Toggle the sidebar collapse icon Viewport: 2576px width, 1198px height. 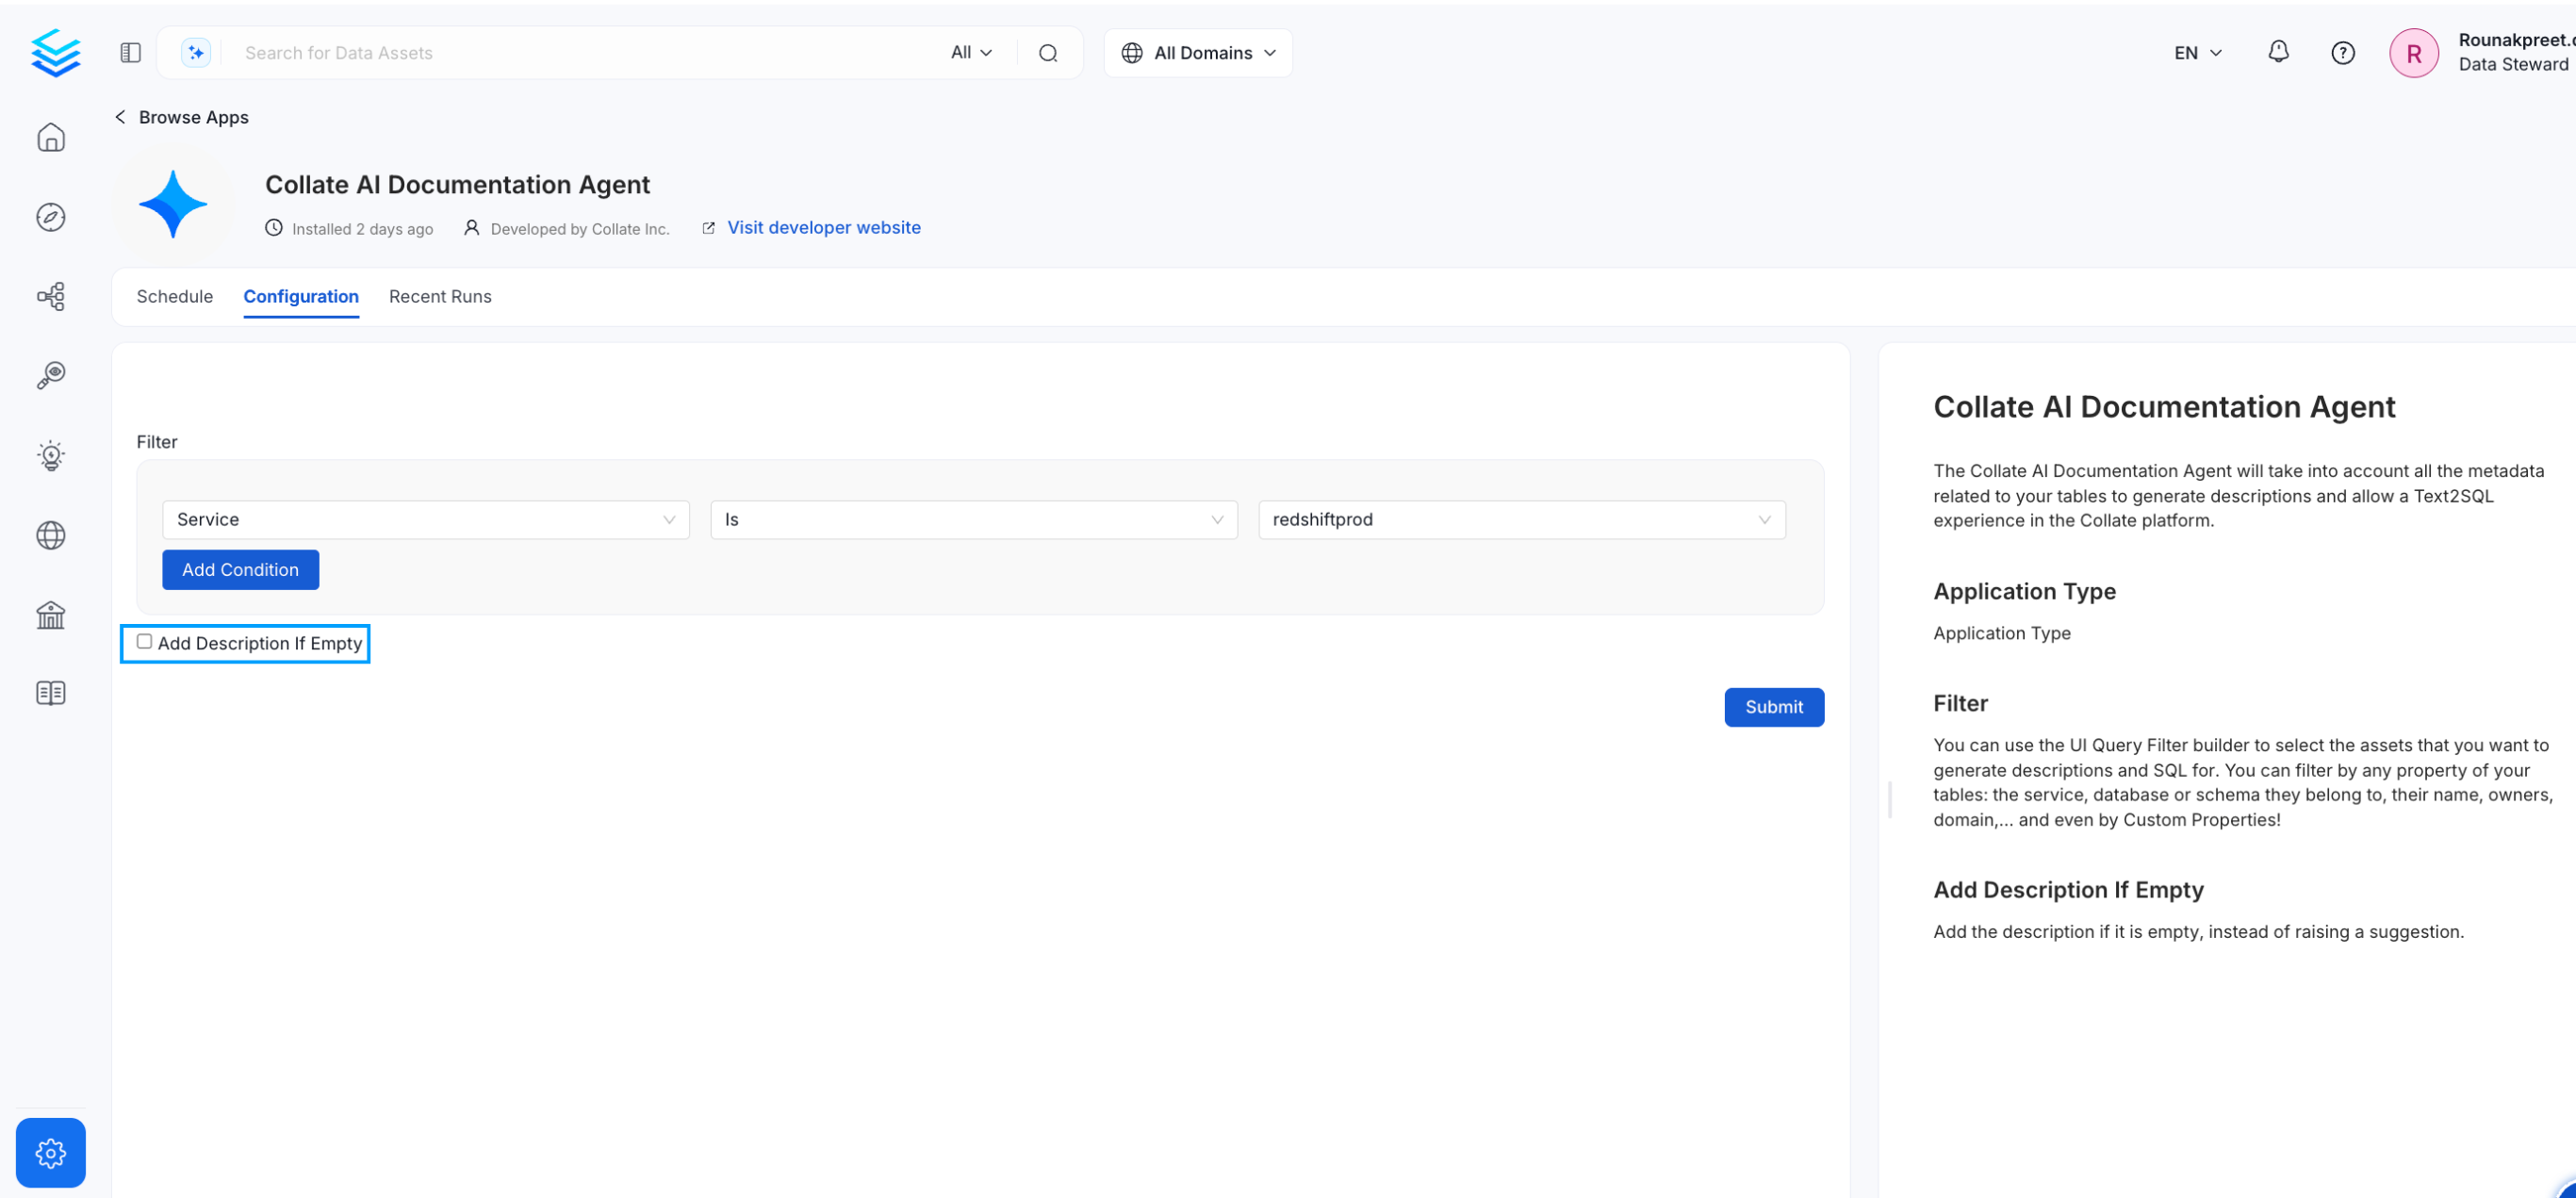[130, 53]
